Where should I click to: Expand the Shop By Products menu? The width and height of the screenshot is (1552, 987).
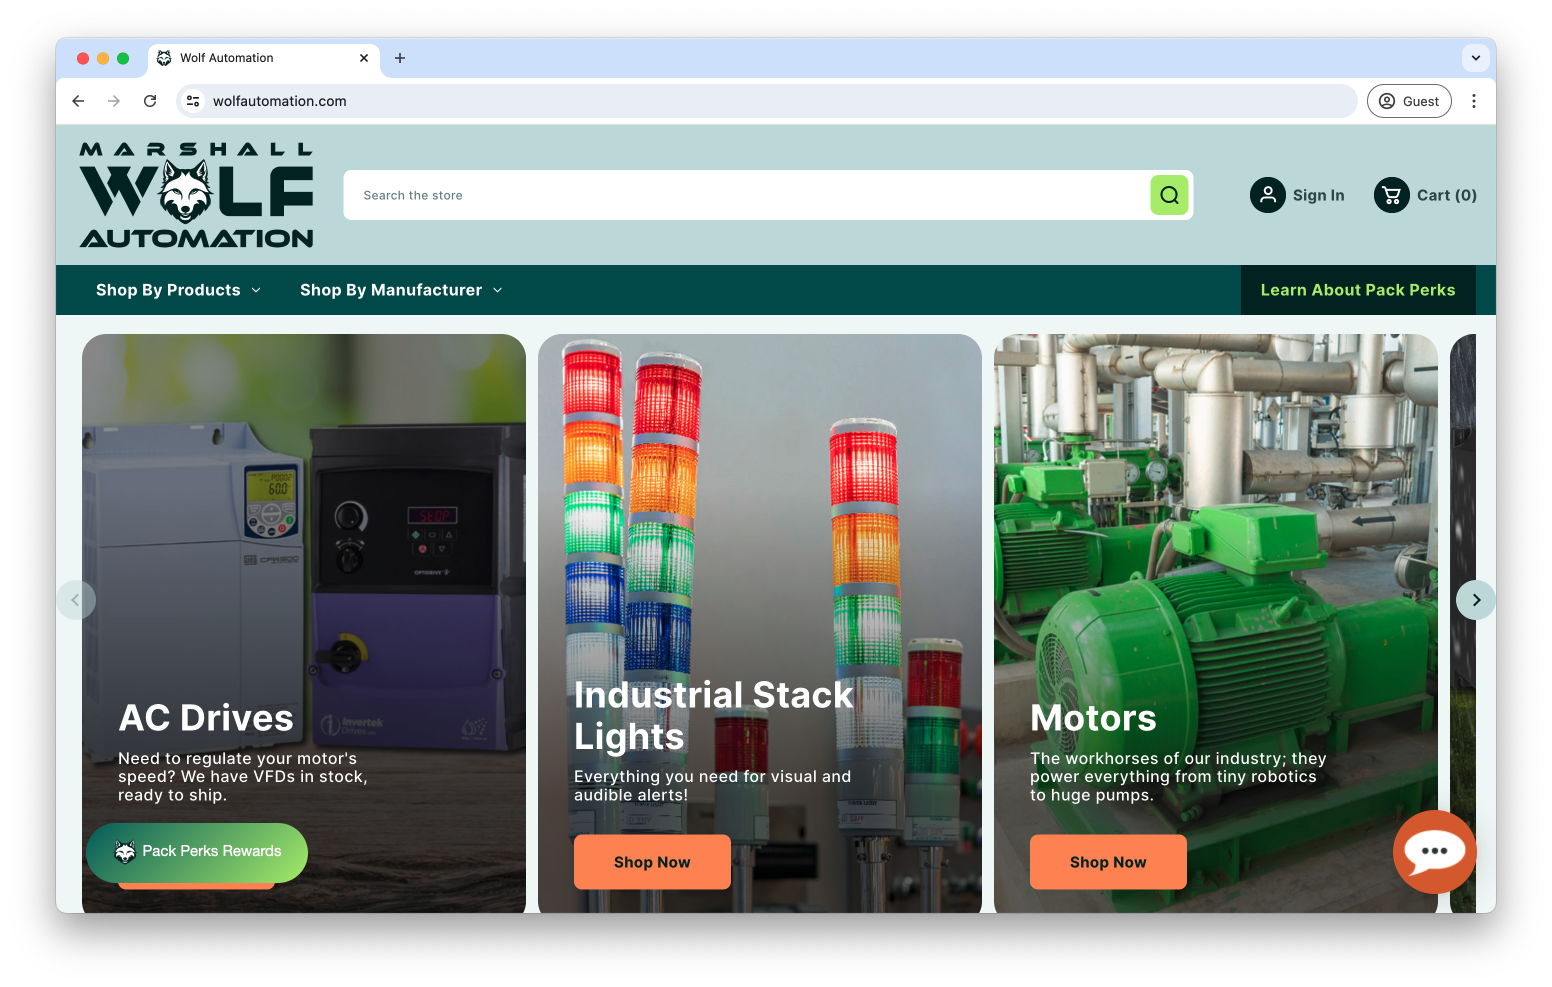179,290
